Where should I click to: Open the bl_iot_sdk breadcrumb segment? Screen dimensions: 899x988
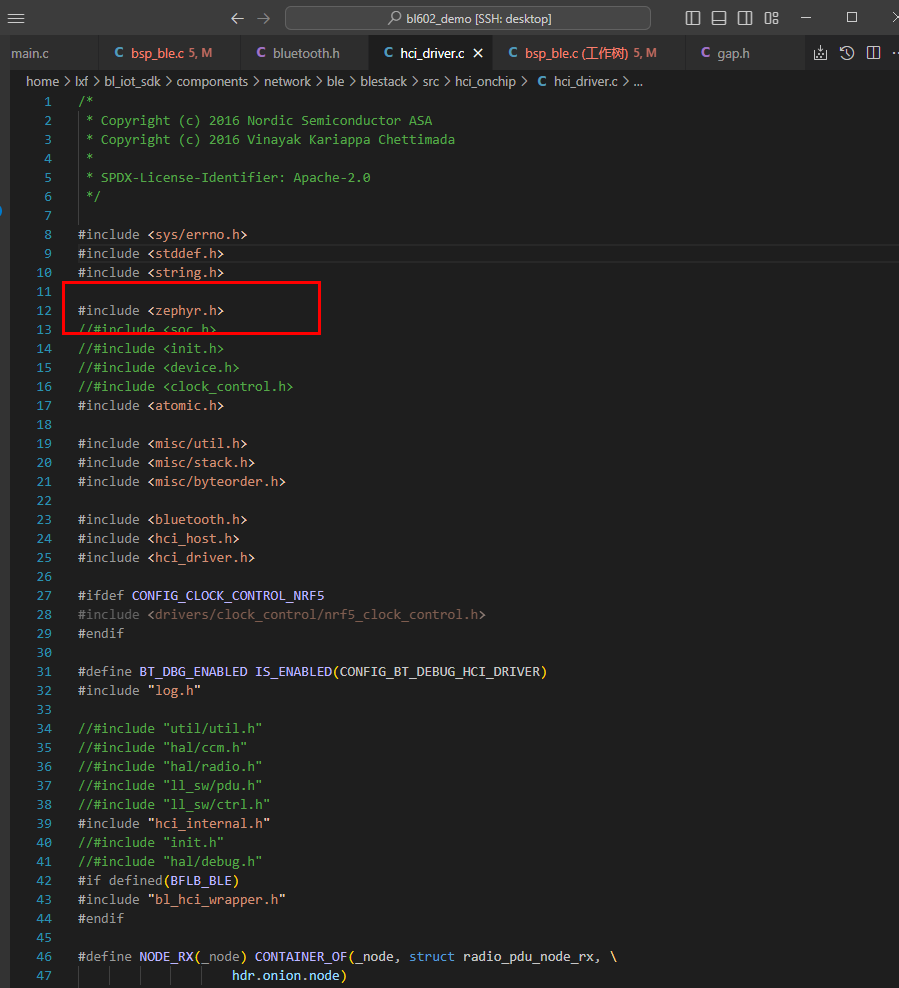(132, 81)
